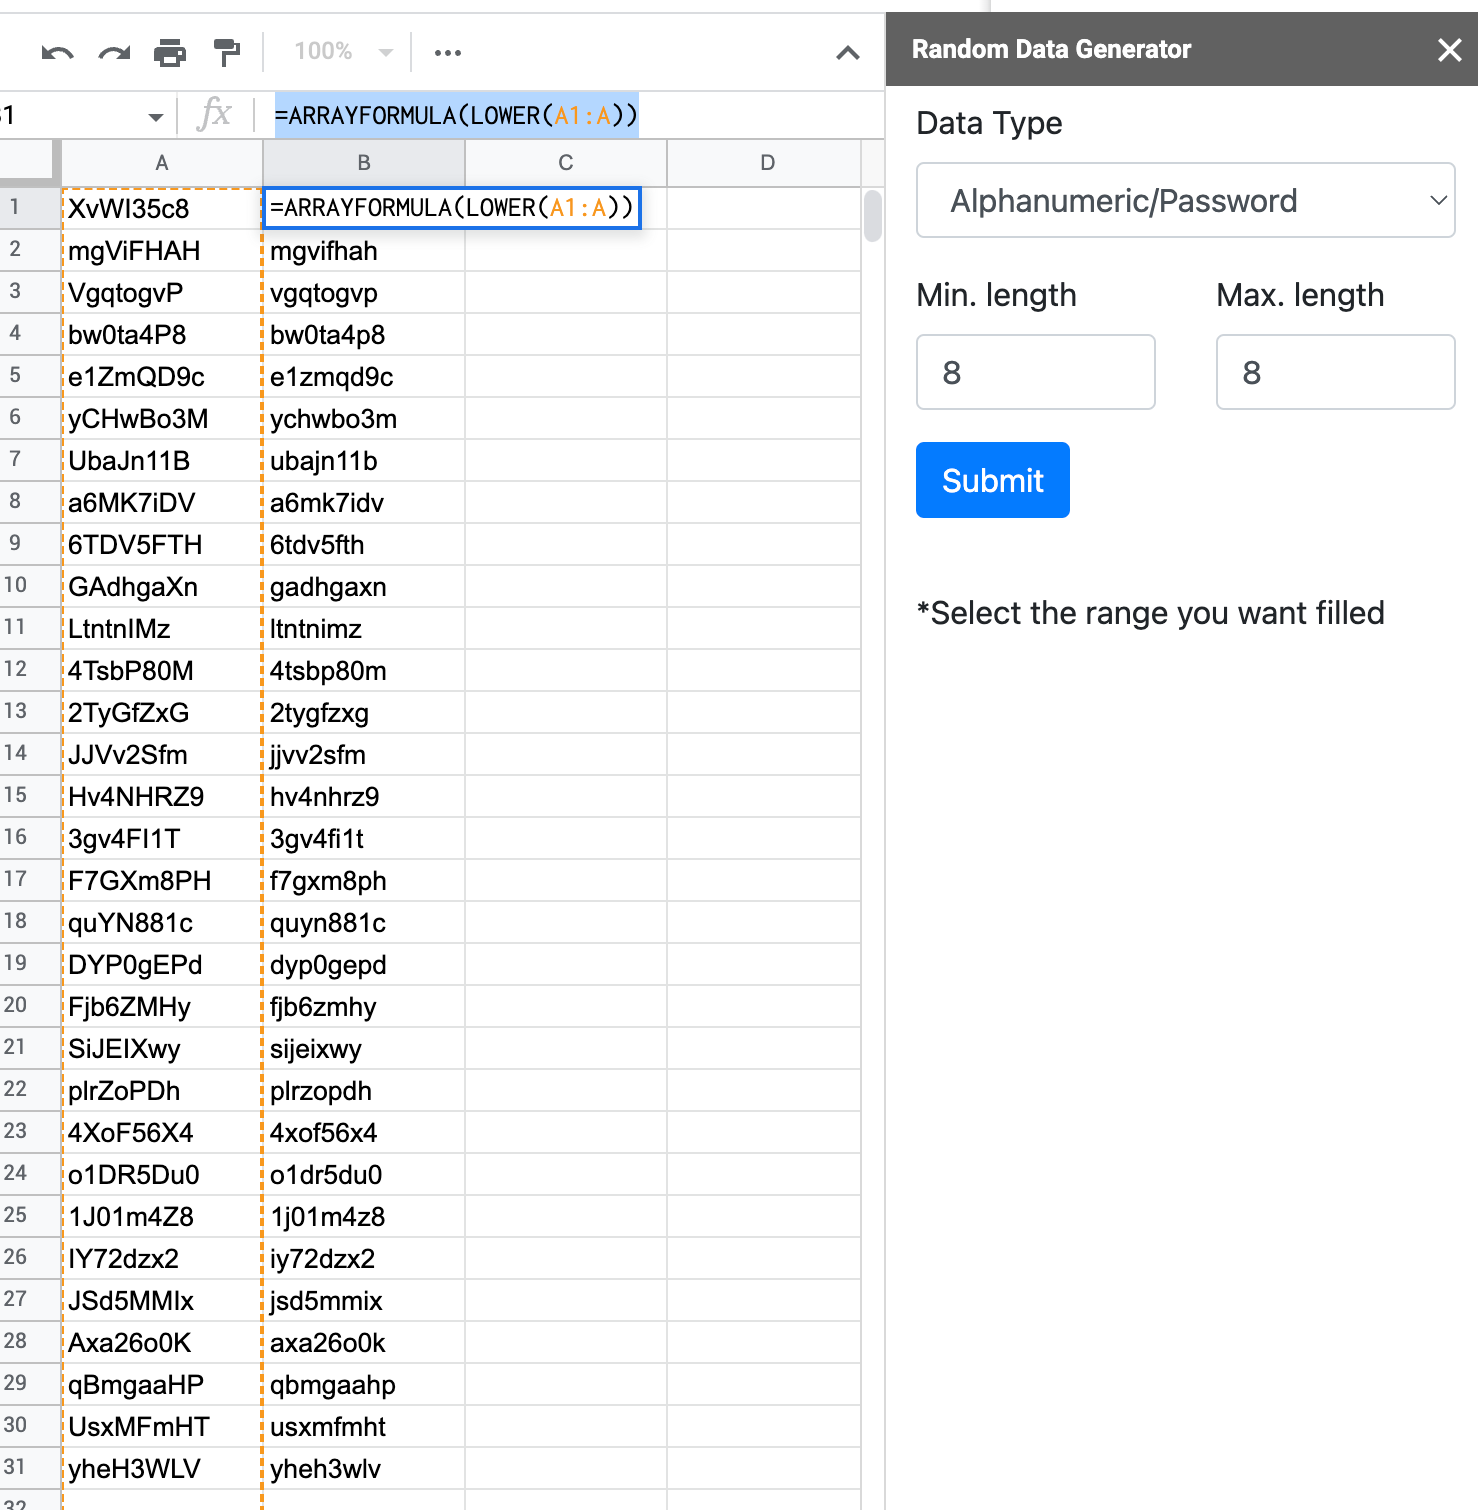
Task: Click the formula bar showing ARRAYFORMULA
Action: tap(456, 115)
